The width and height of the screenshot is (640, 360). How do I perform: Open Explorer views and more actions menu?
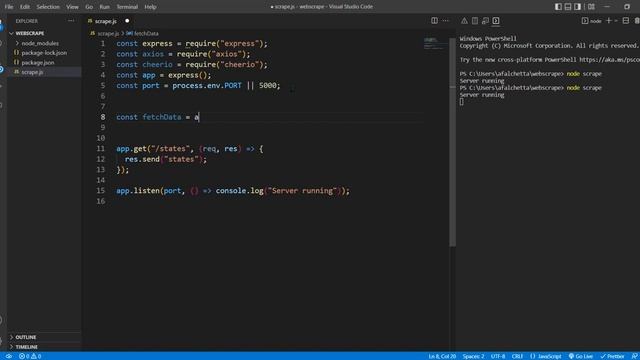tap(71, 21)
